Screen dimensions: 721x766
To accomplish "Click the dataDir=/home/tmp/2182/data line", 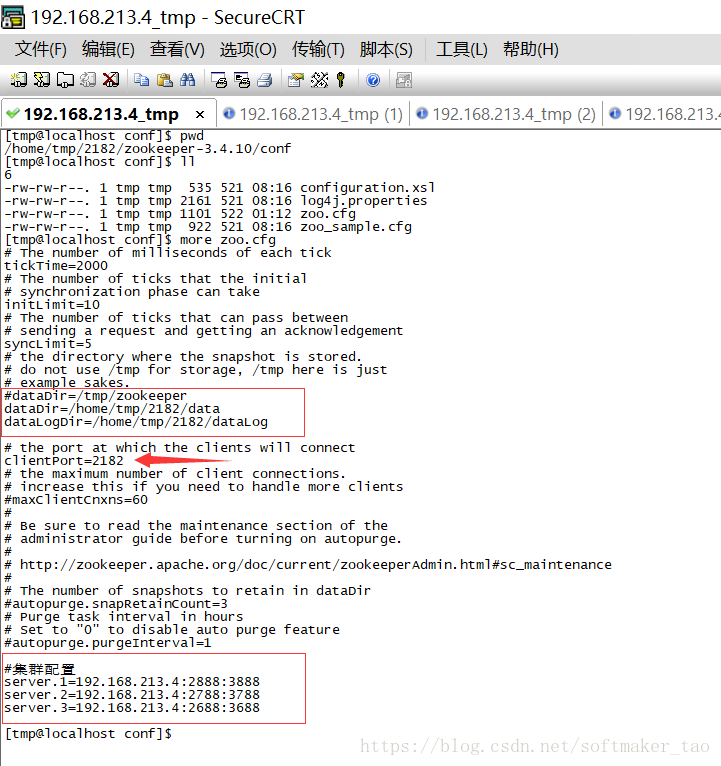I will (x=112, y=409).
